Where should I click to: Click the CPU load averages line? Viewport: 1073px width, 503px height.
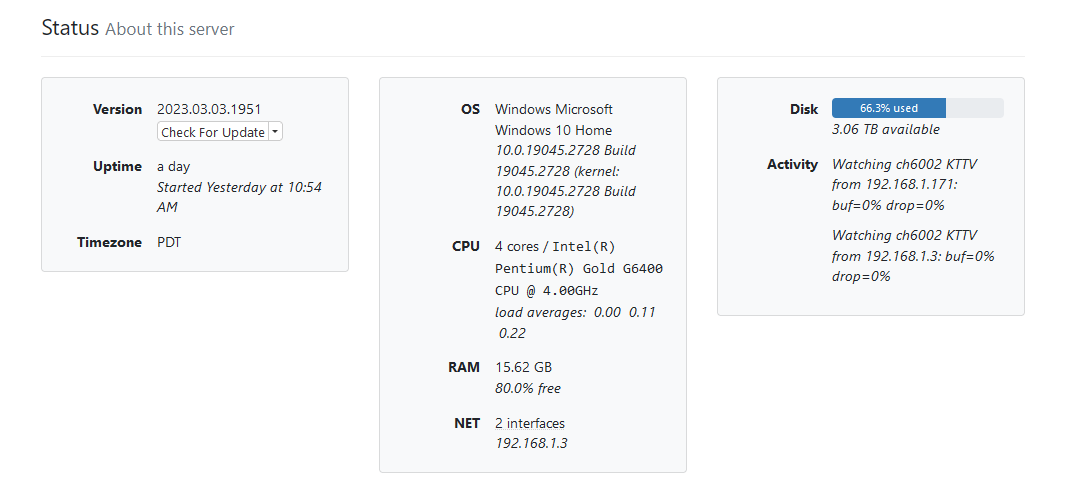[x=575, y=322]
